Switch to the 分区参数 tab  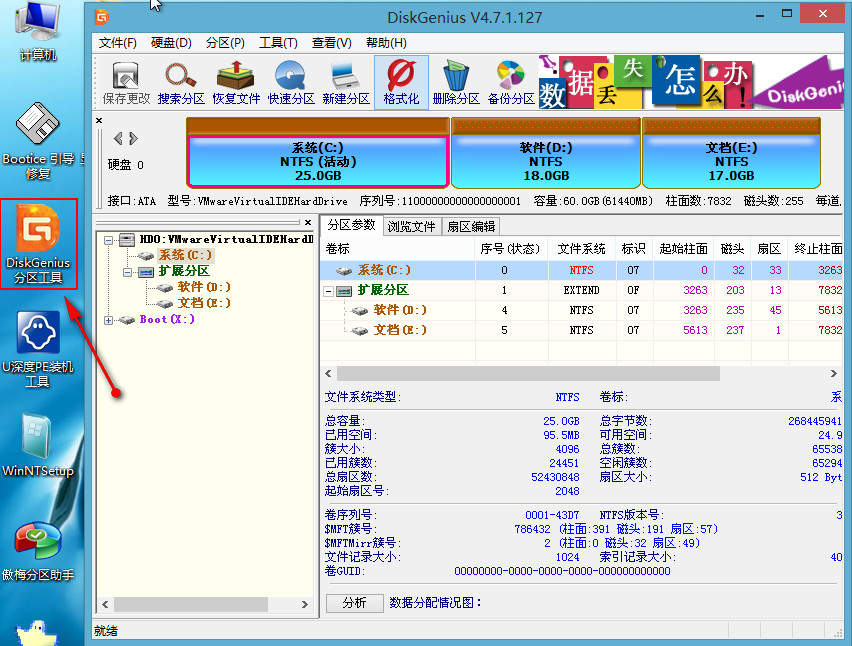352,225
